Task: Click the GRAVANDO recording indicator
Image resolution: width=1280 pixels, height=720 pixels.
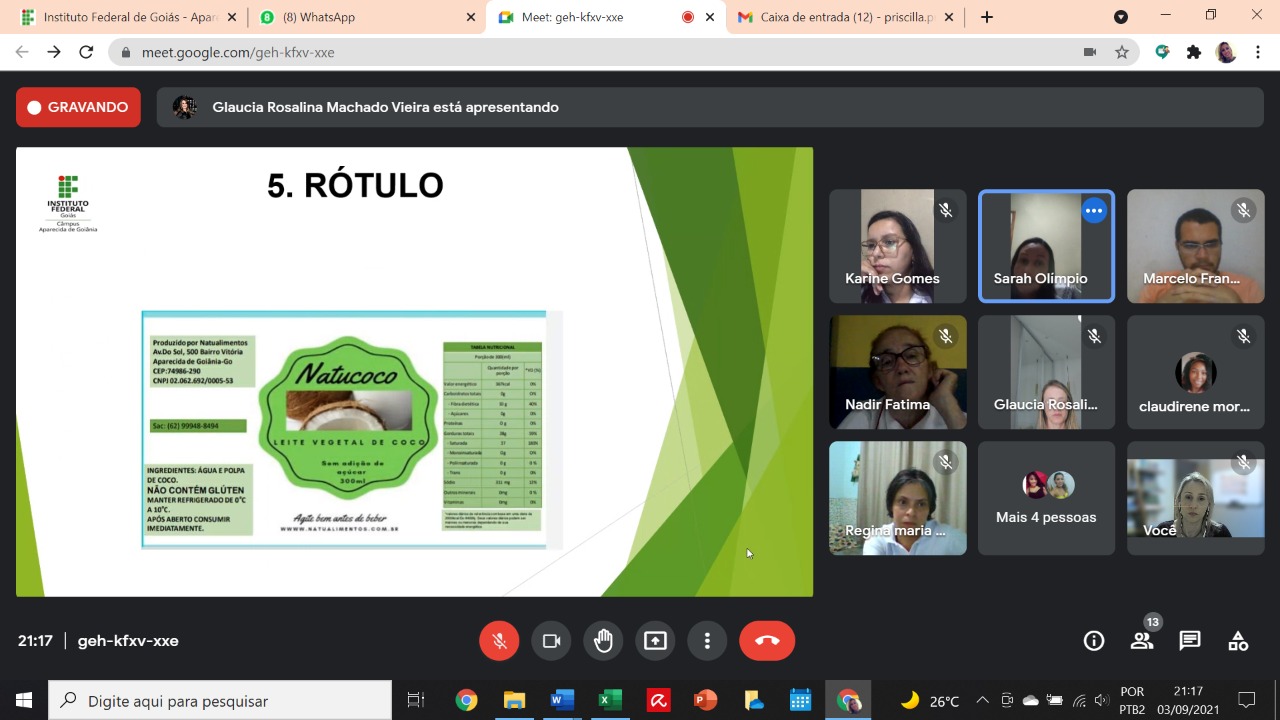Action: [x=78, y=107]
